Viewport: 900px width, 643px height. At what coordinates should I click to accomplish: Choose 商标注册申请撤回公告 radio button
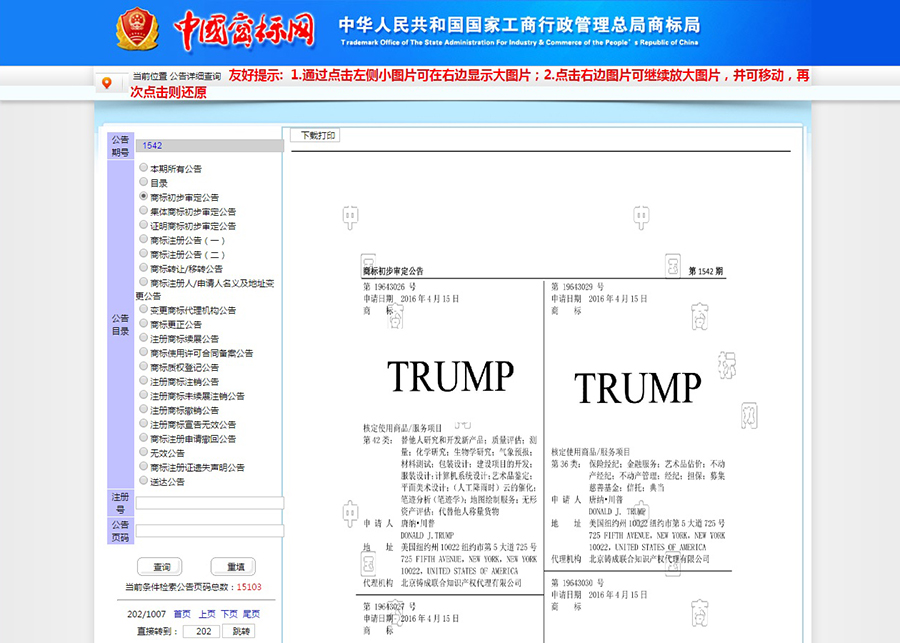(x=143, y=438)
